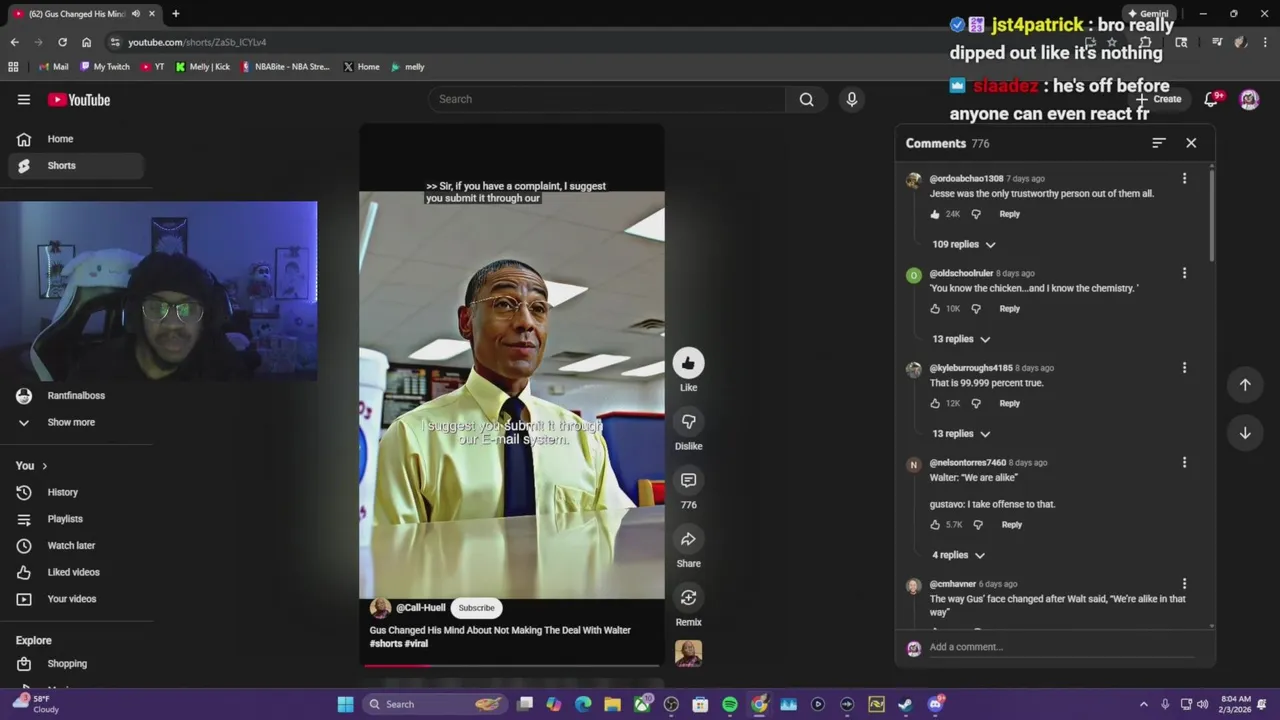The image size is (1280, 720).
Task: Open account avatar menu
Action: (1249, 99)
